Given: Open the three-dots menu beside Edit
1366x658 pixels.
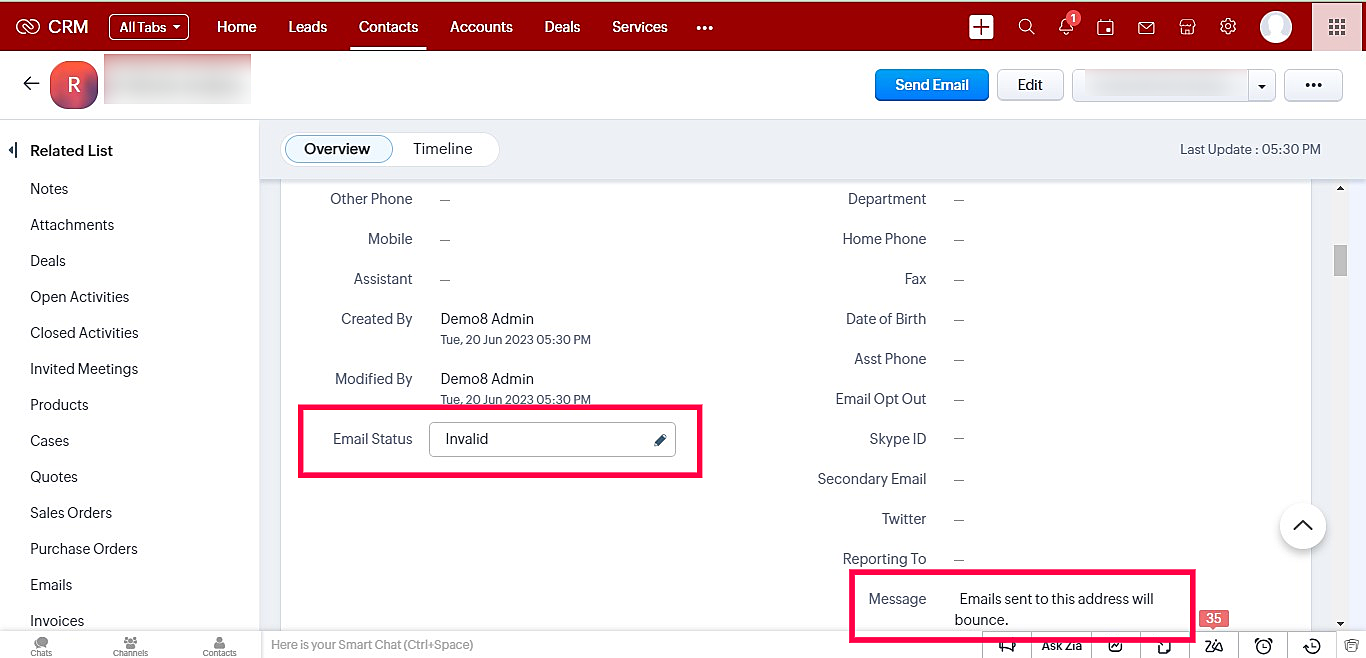Looking at the screenshot, I should (x=1313, y=85).
